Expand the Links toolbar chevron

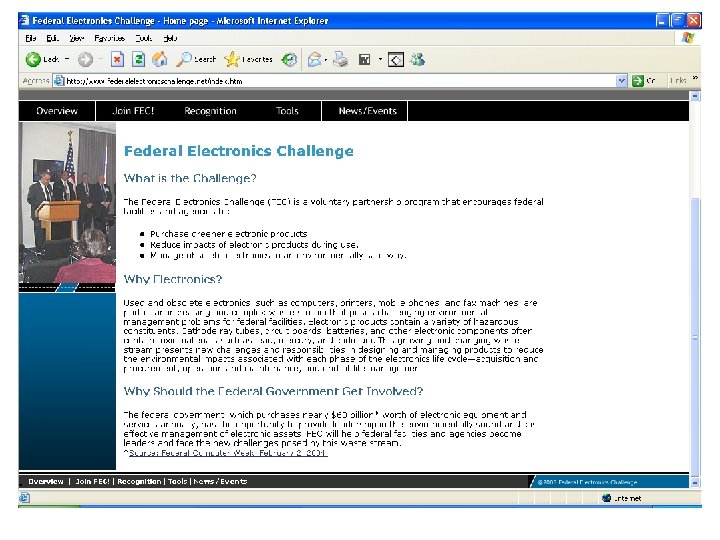point(696,78)
